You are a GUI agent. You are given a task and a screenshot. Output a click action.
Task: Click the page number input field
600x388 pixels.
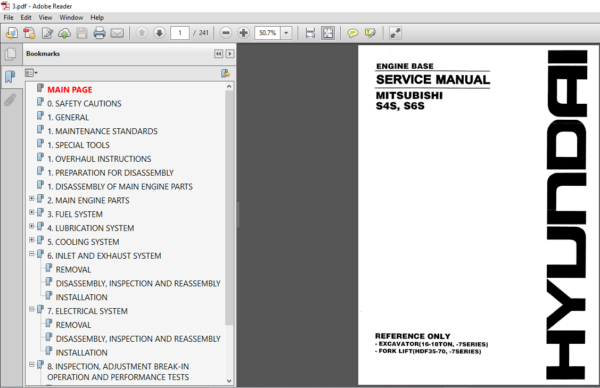point(179,33)
